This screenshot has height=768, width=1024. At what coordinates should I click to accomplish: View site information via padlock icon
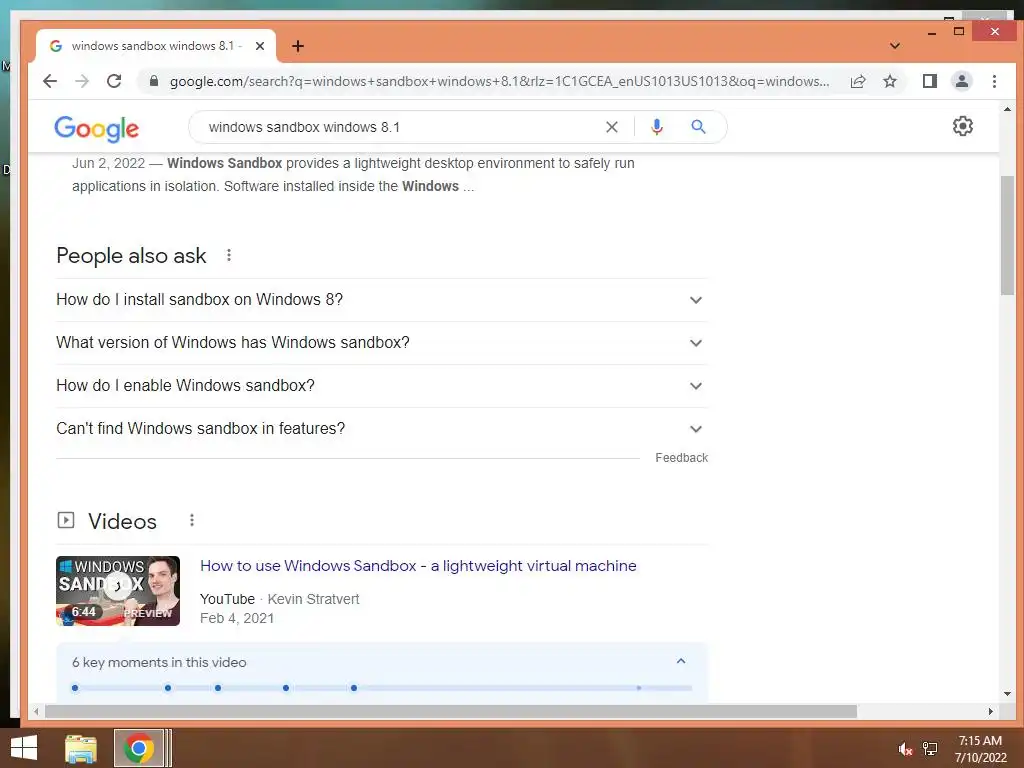[x=154, y=81]
